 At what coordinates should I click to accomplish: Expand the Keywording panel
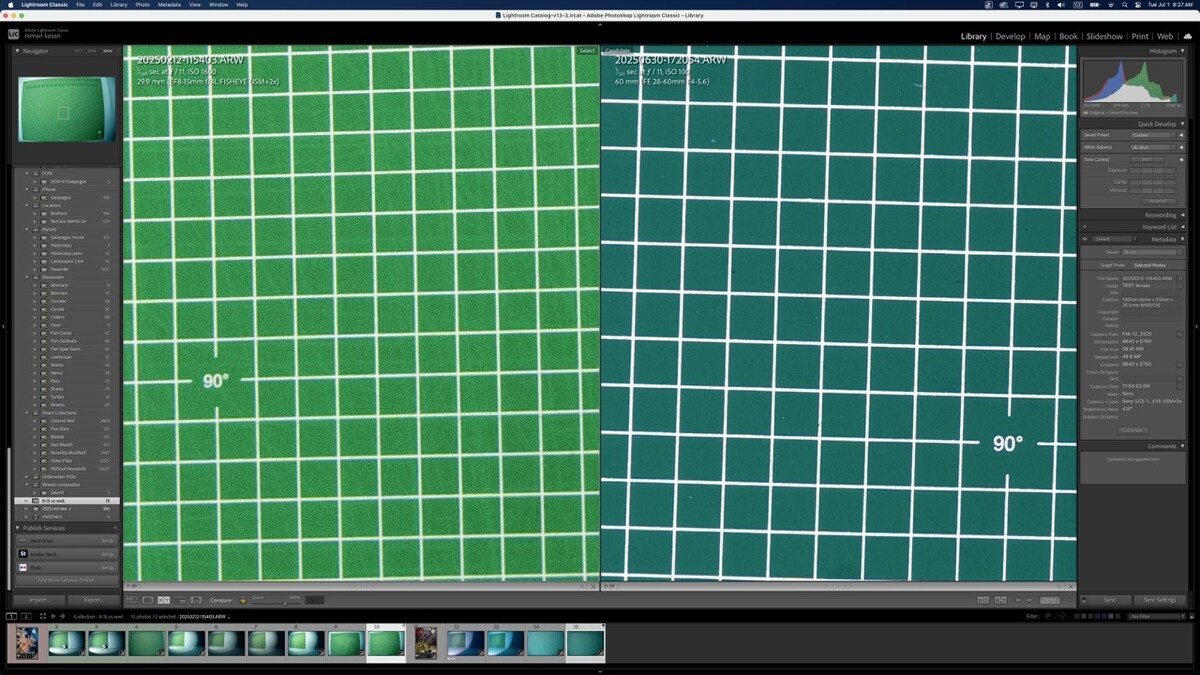click(x=1183, y=215)
